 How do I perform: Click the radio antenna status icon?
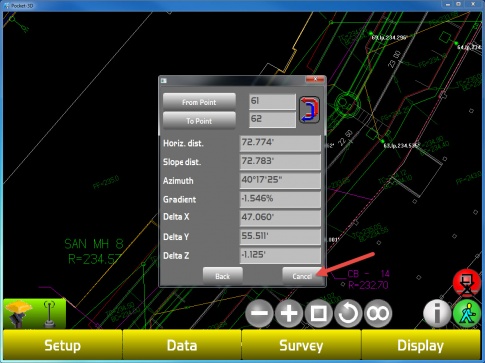coord(49,314)
